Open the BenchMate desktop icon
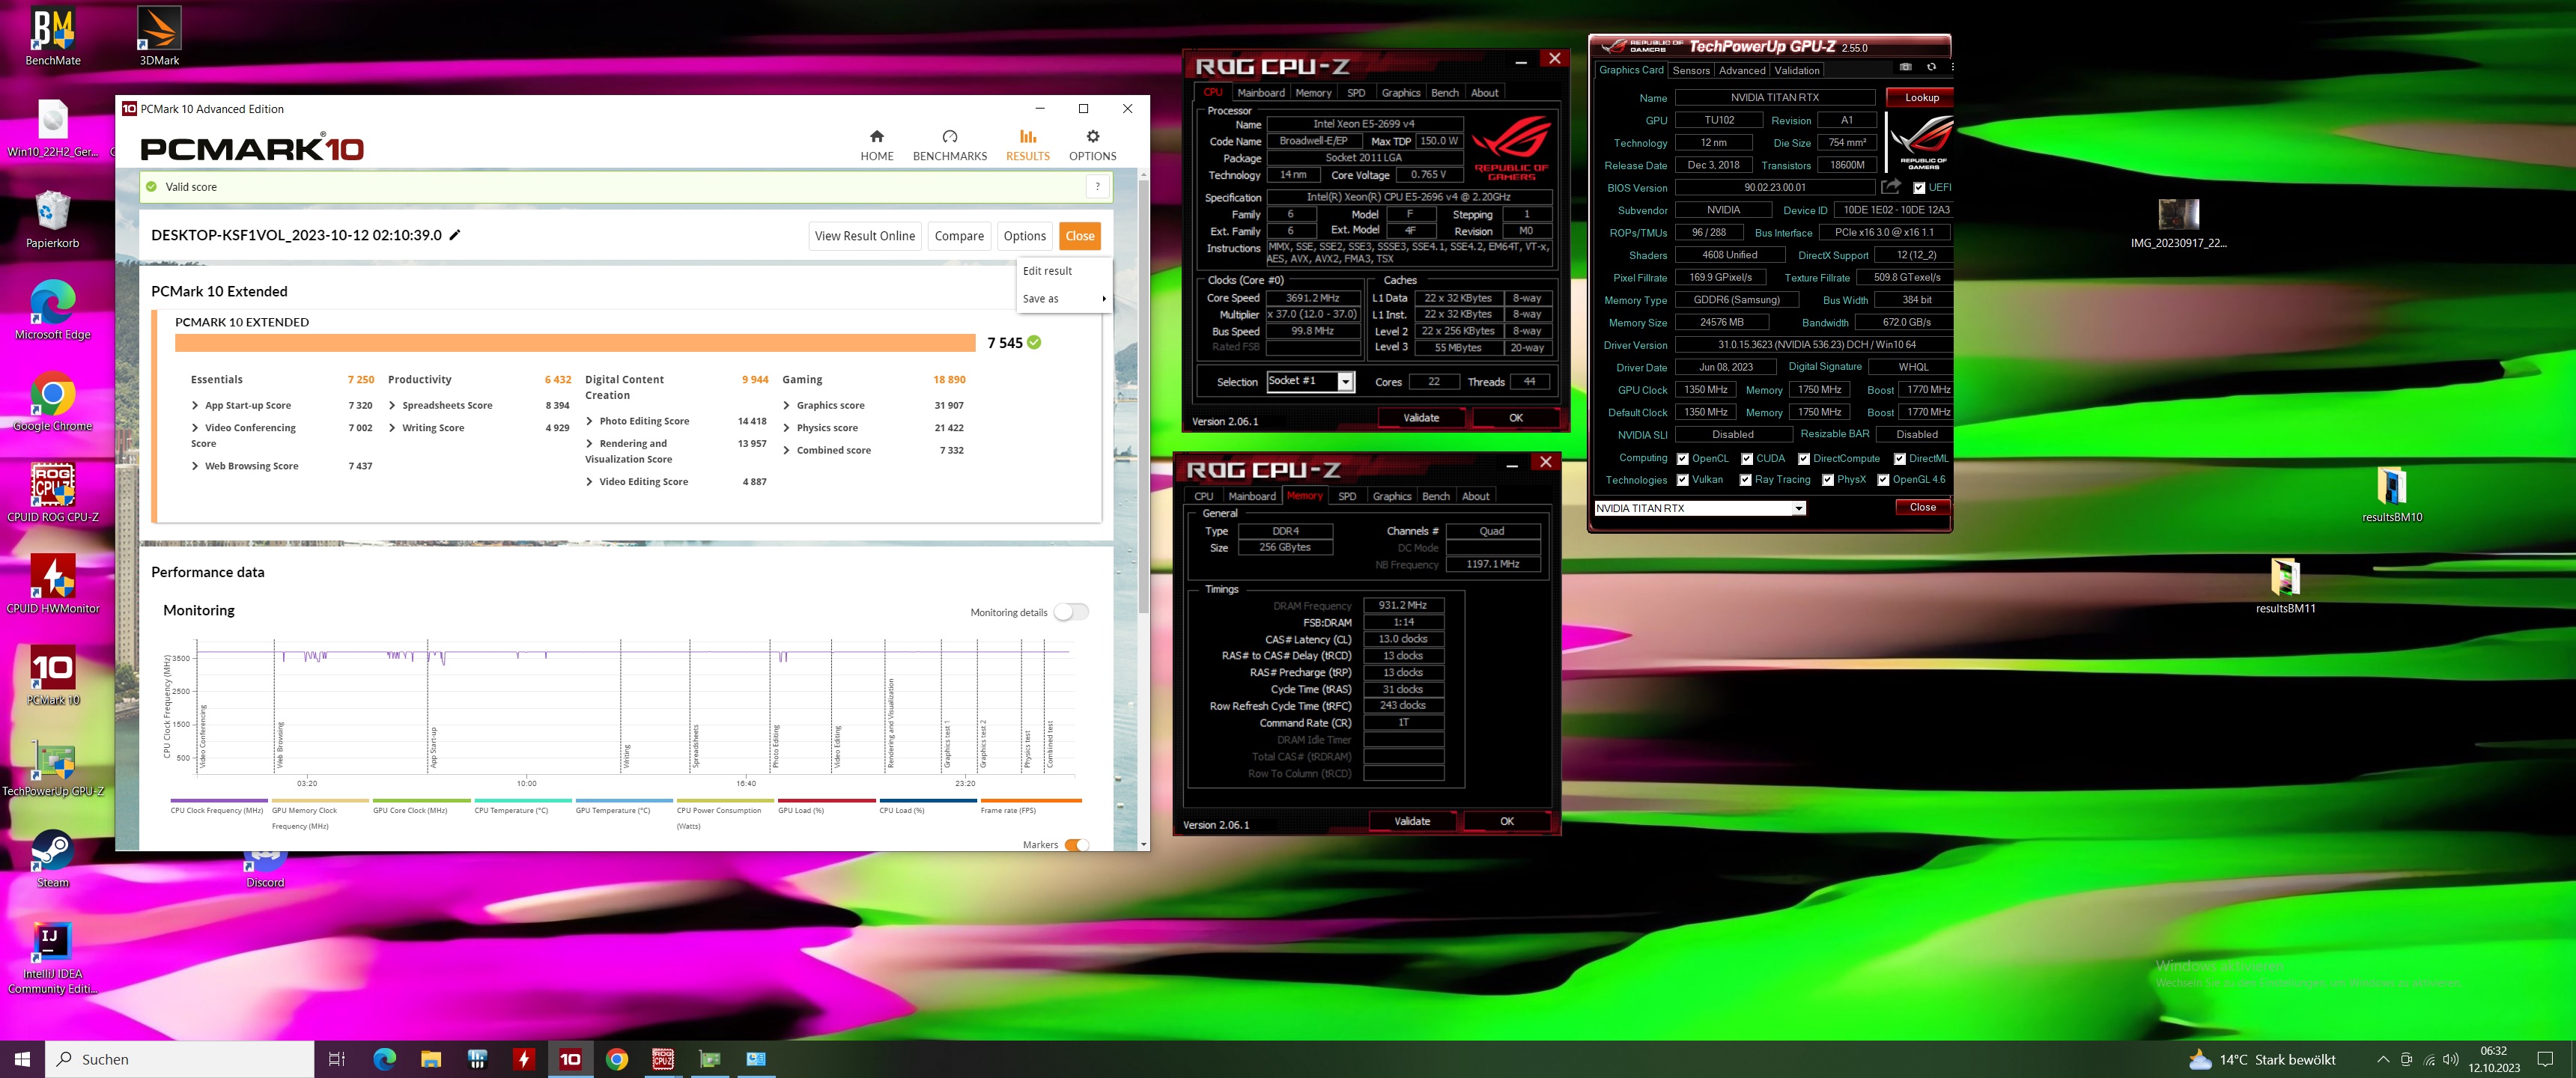The height and width of the screenshot is (1078, 2576). tap(53, 36)
